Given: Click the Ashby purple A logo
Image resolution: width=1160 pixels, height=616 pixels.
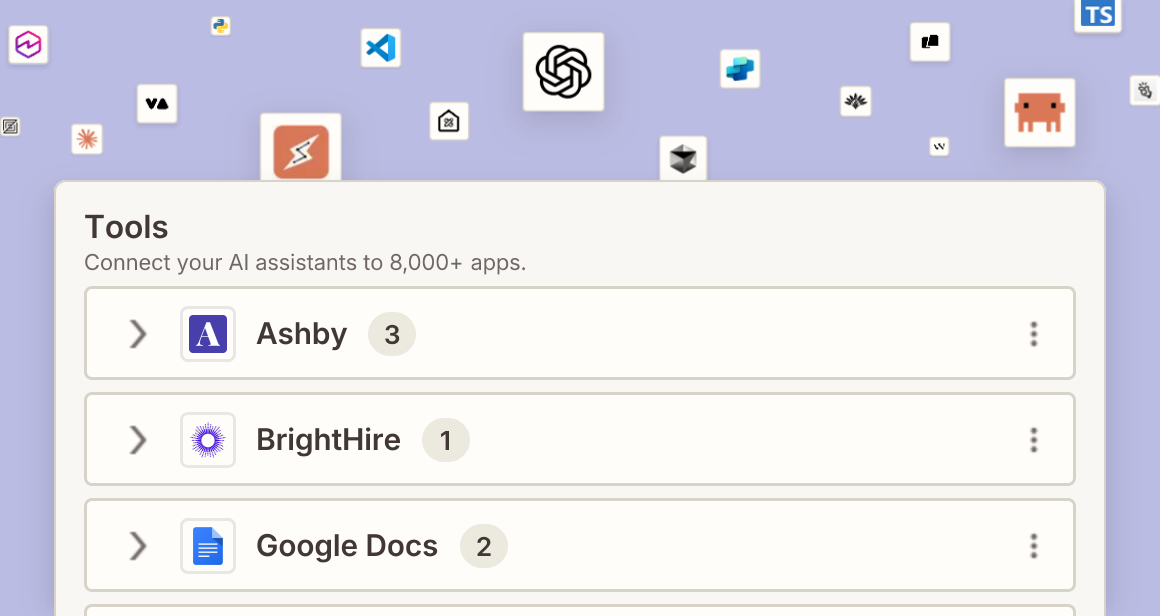Looking at the screenshot, I should (x=208, y=334).
